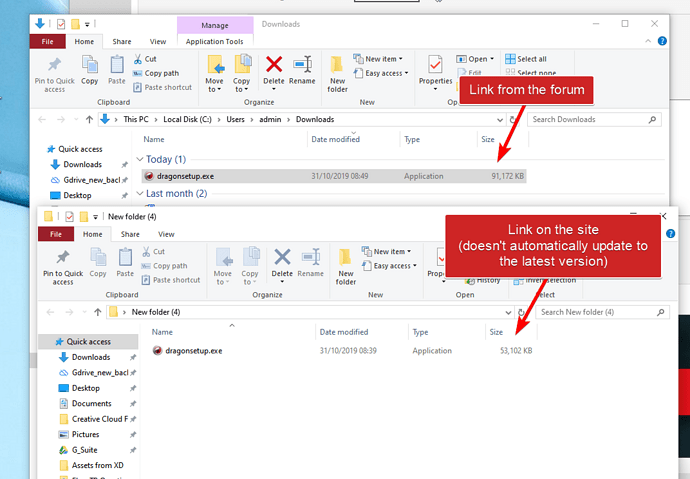Click Quick access in New folder (4) sidebar
This screenshot has width=690, height=479.
88,342
